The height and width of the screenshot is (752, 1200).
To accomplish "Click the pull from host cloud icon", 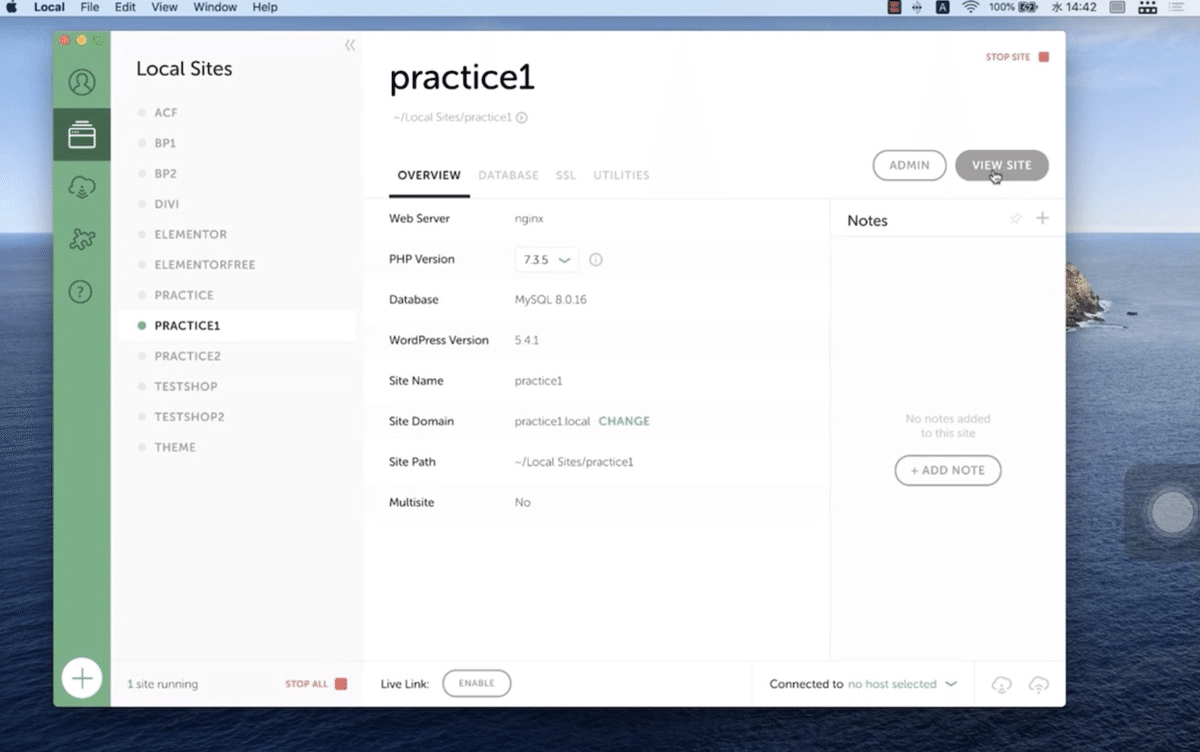I will coord(1001,685).
